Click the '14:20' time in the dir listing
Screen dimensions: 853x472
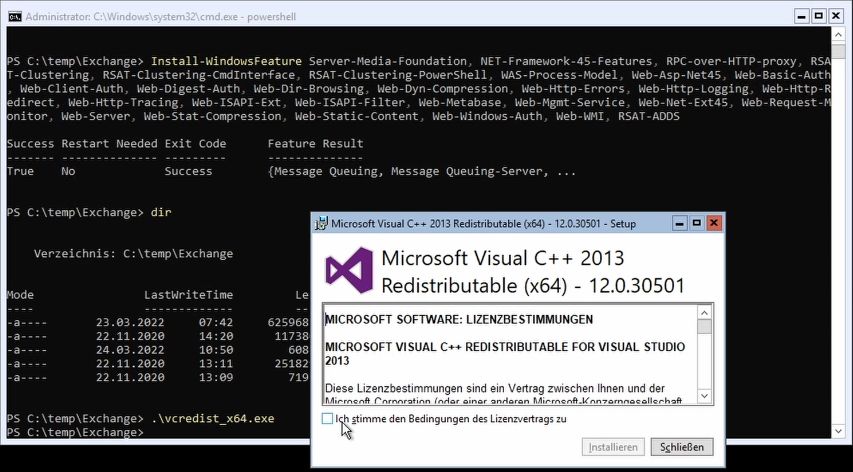[x=215, y=336]
